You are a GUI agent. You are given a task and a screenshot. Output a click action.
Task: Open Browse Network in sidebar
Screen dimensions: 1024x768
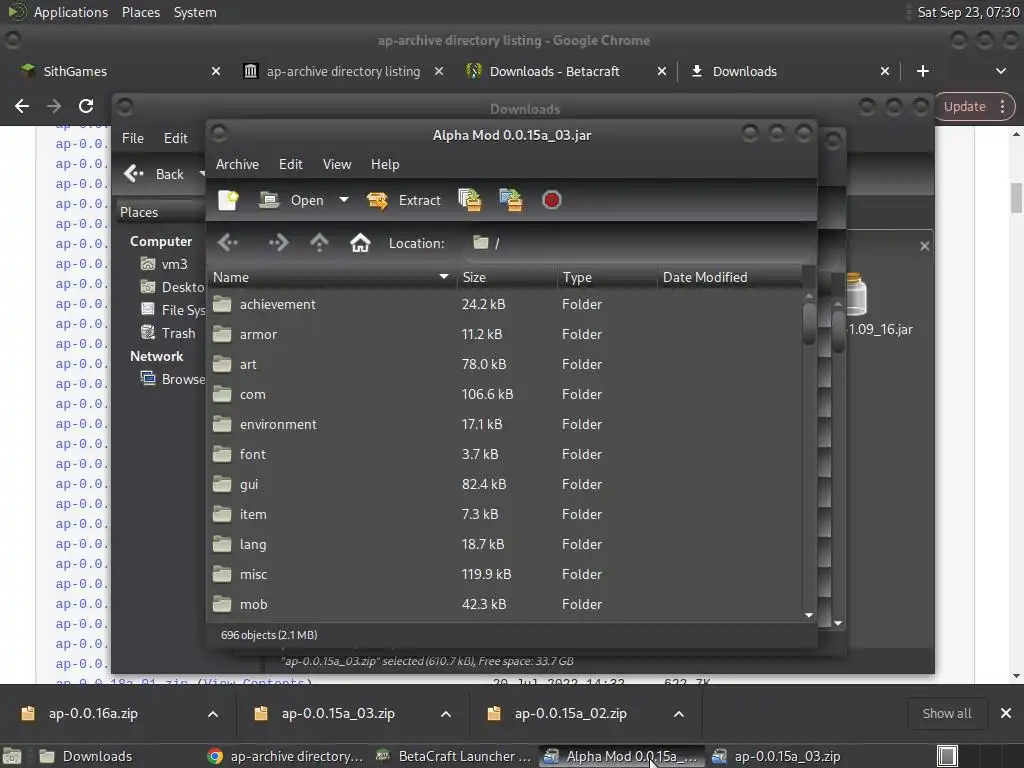[173, 379]
